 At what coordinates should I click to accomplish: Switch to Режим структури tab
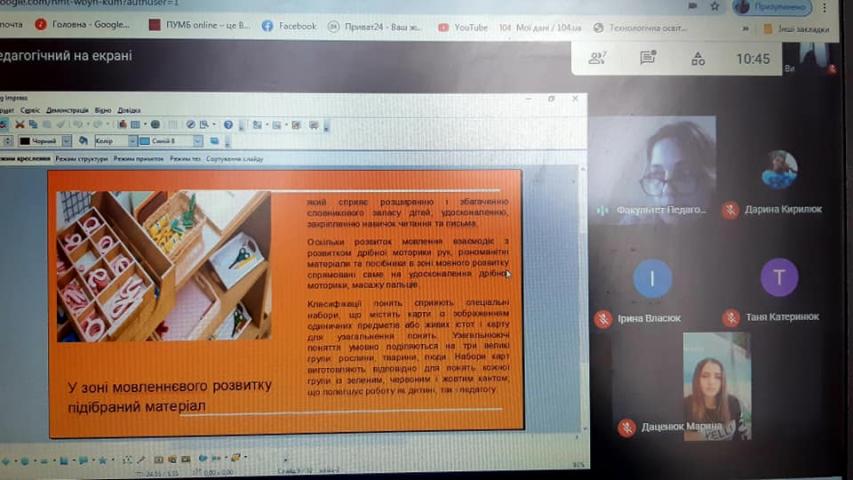click(82, 158)
